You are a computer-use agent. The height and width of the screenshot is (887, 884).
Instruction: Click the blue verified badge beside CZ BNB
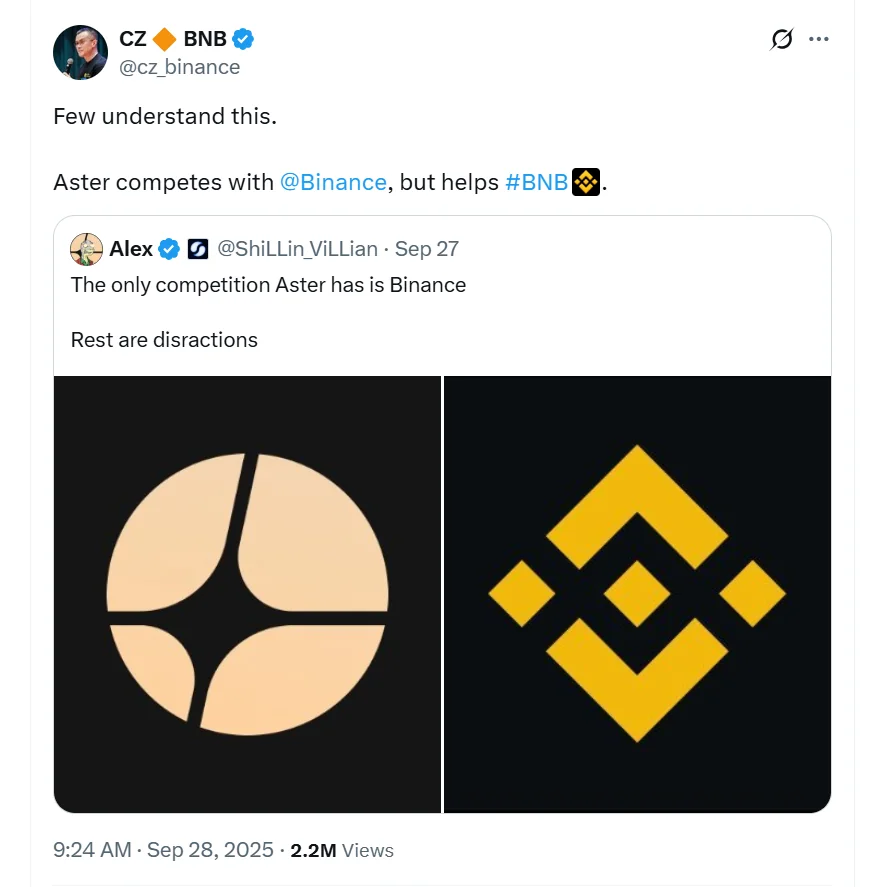pos(243,39)
